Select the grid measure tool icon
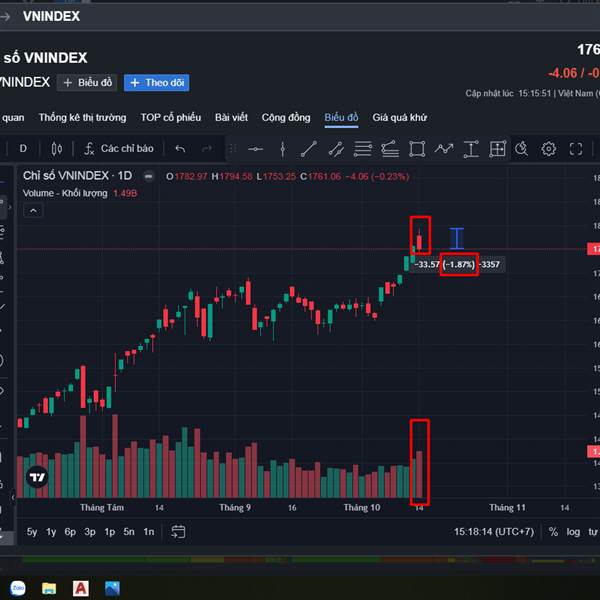 [498, 148]
